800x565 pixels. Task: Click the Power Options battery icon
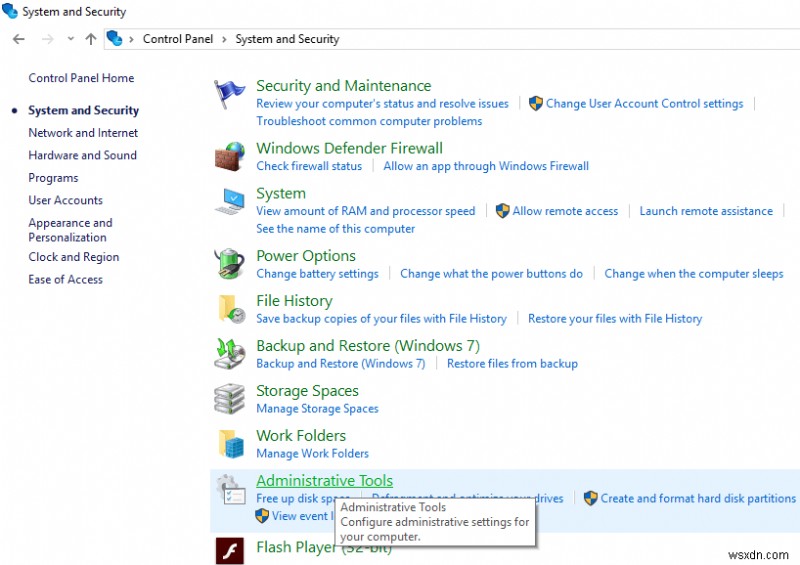pos(230,264)
